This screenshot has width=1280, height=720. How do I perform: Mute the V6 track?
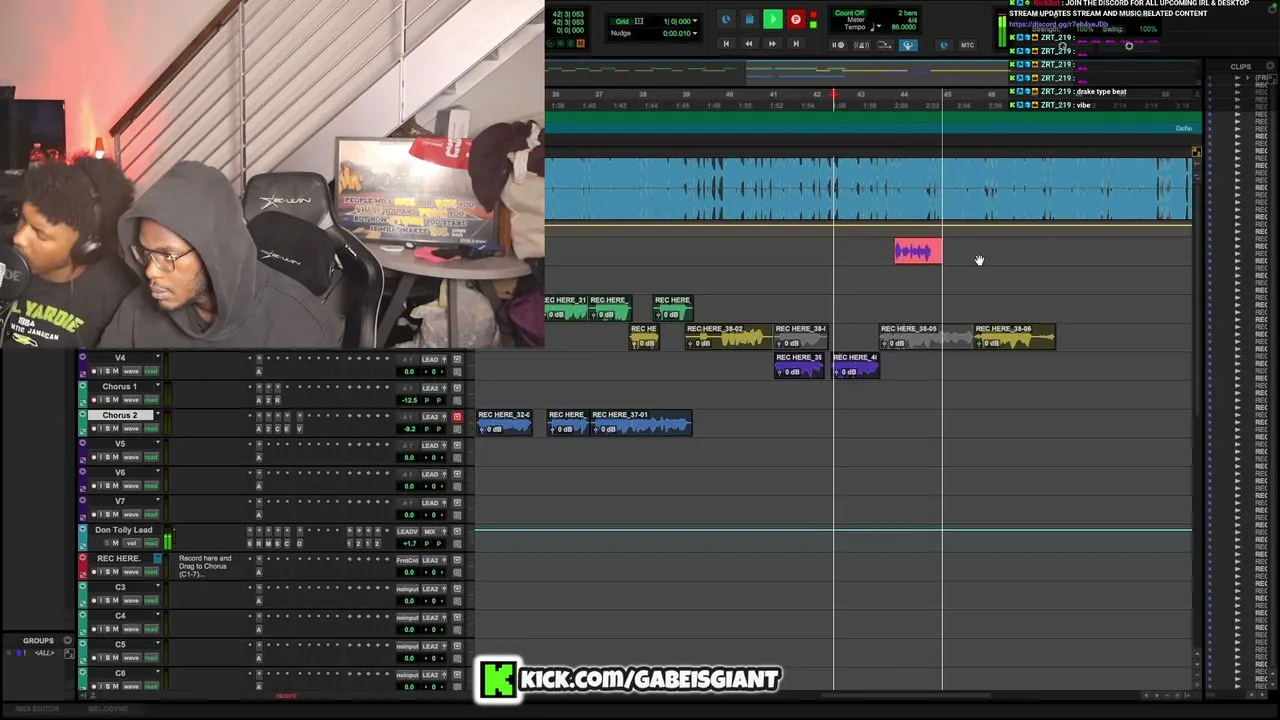point(115,486)
